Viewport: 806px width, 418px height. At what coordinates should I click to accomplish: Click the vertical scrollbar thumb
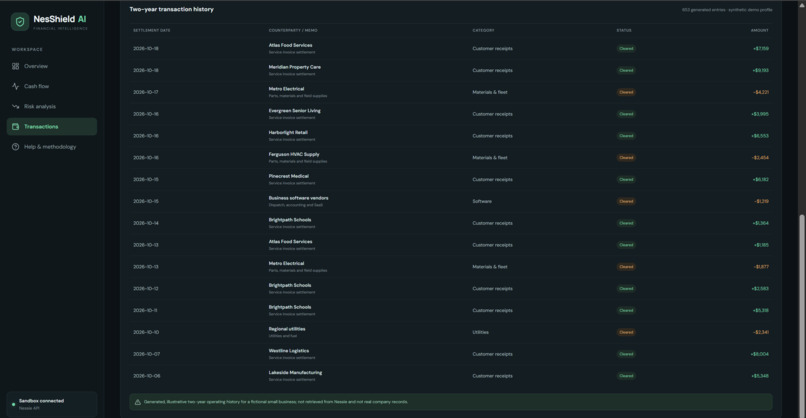tap(802, 314)
